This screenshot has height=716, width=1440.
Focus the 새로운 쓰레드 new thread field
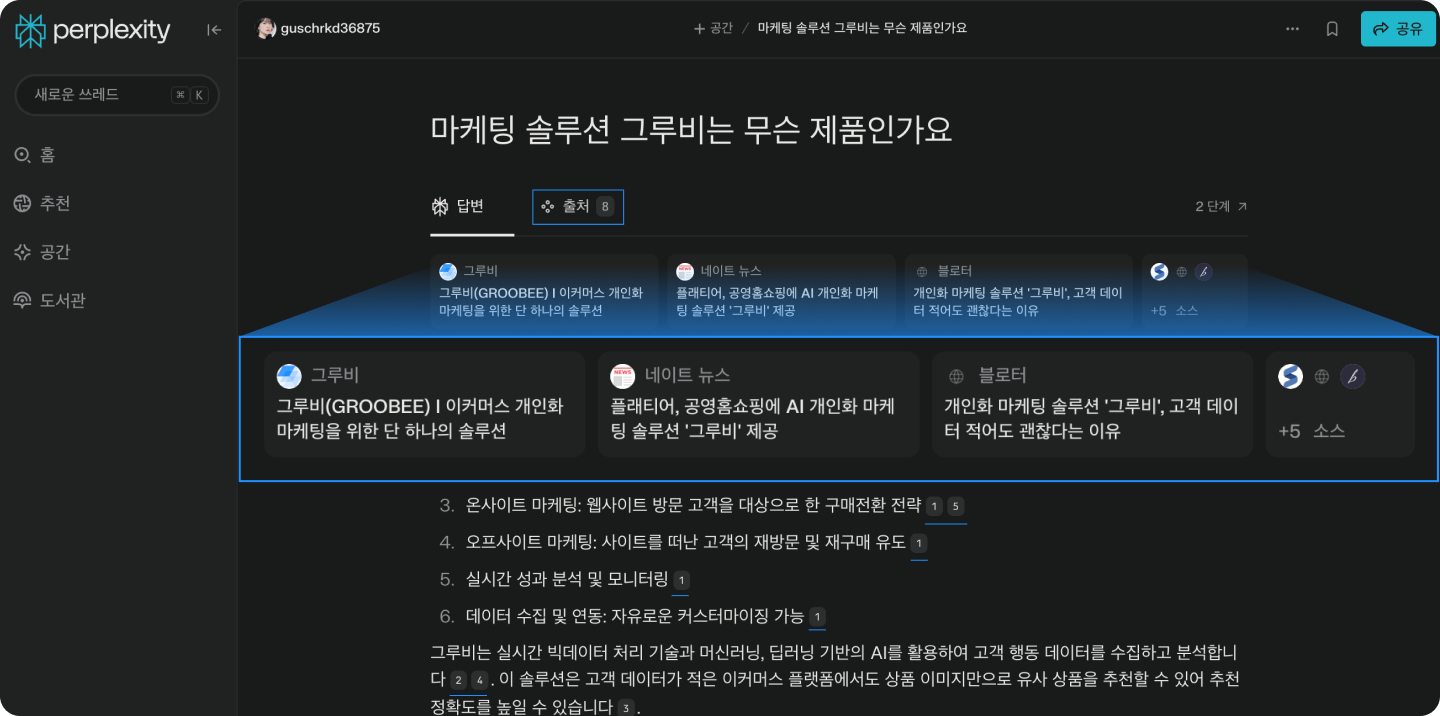coord(117,95)
